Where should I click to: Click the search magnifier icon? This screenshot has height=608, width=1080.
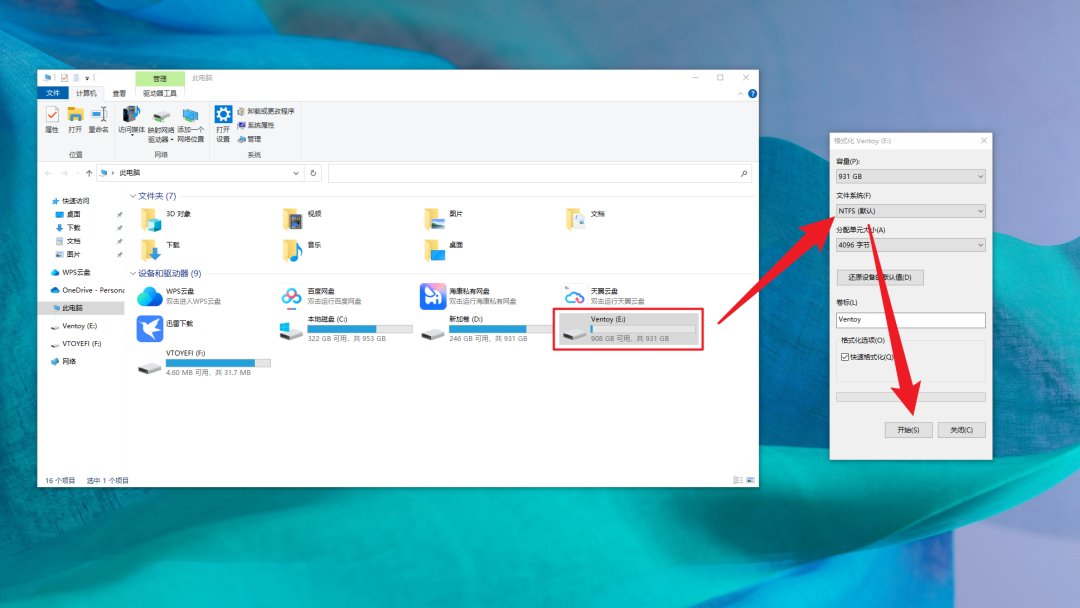click(x=744, y=174)
